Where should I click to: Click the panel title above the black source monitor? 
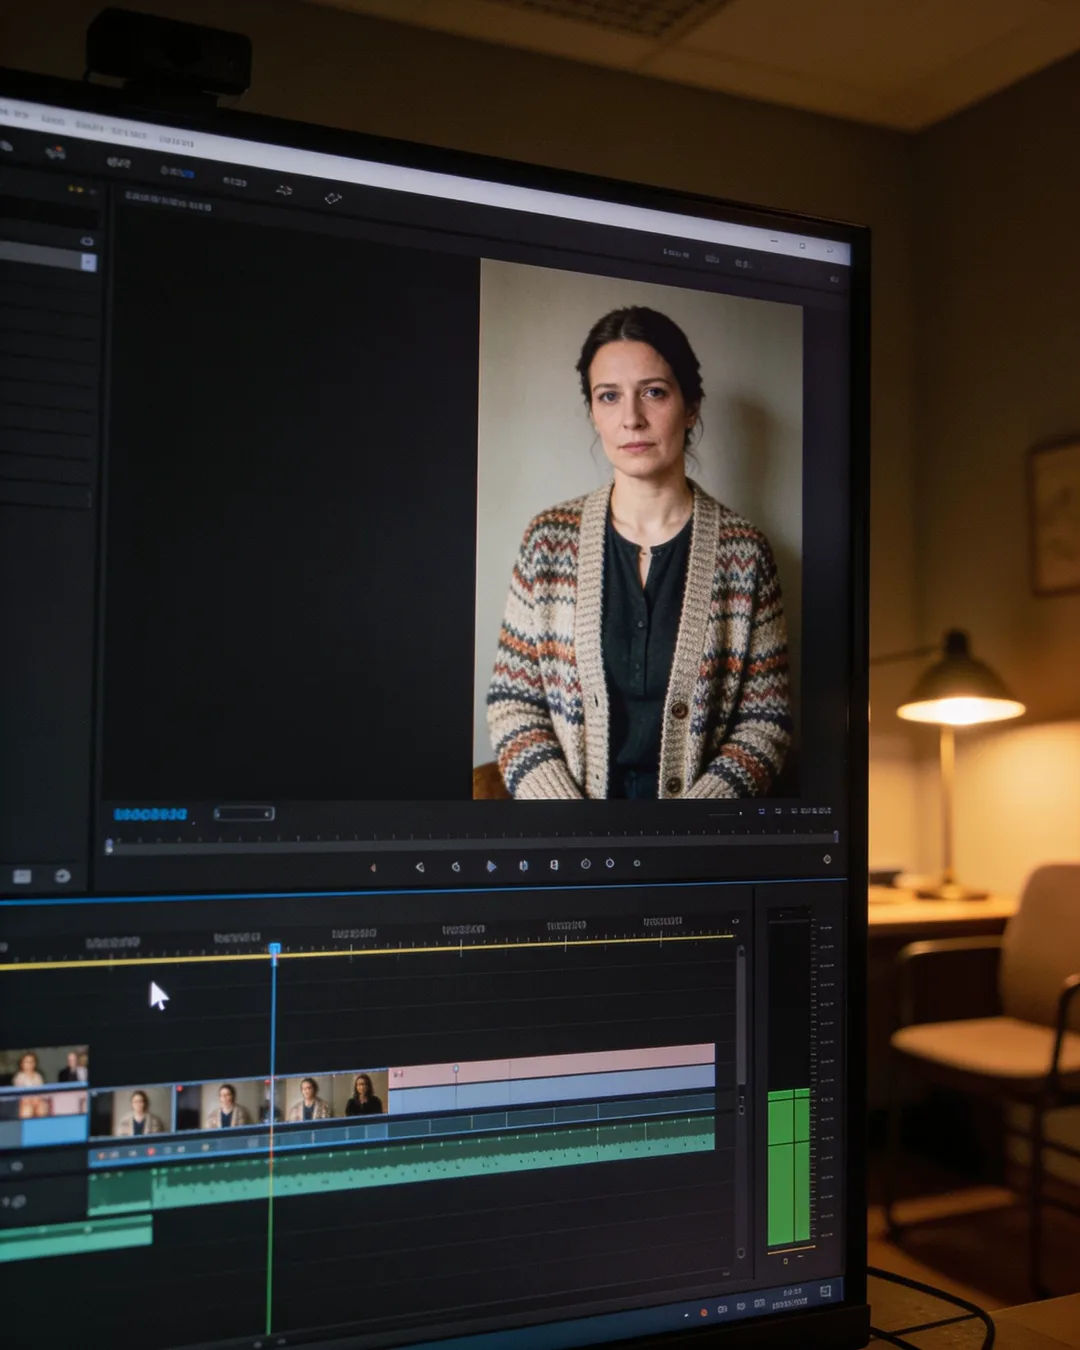pyautogui.click(x=167, y=202)
